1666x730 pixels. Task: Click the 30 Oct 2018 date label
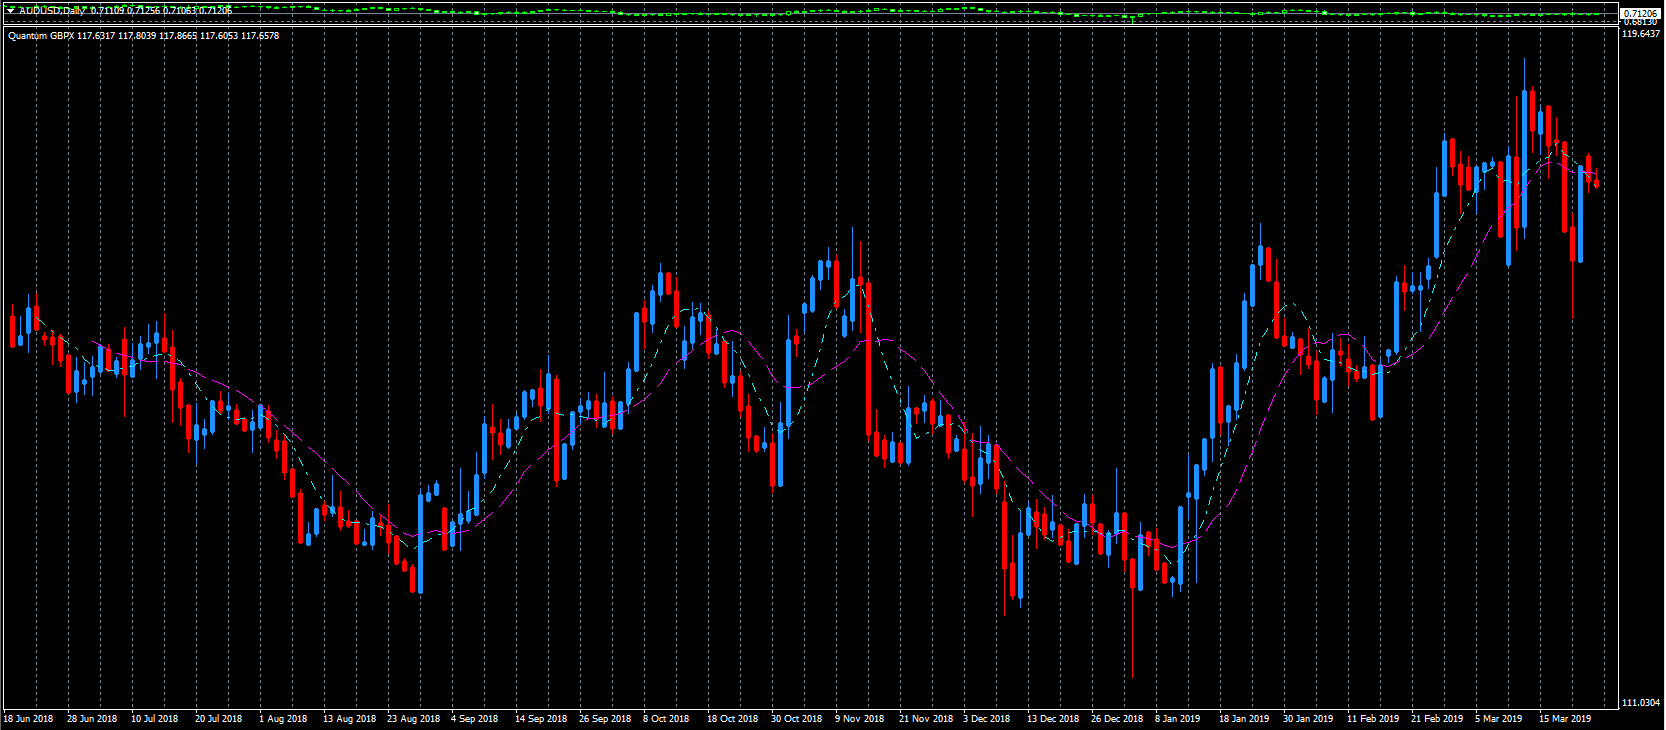click(796, 718)
